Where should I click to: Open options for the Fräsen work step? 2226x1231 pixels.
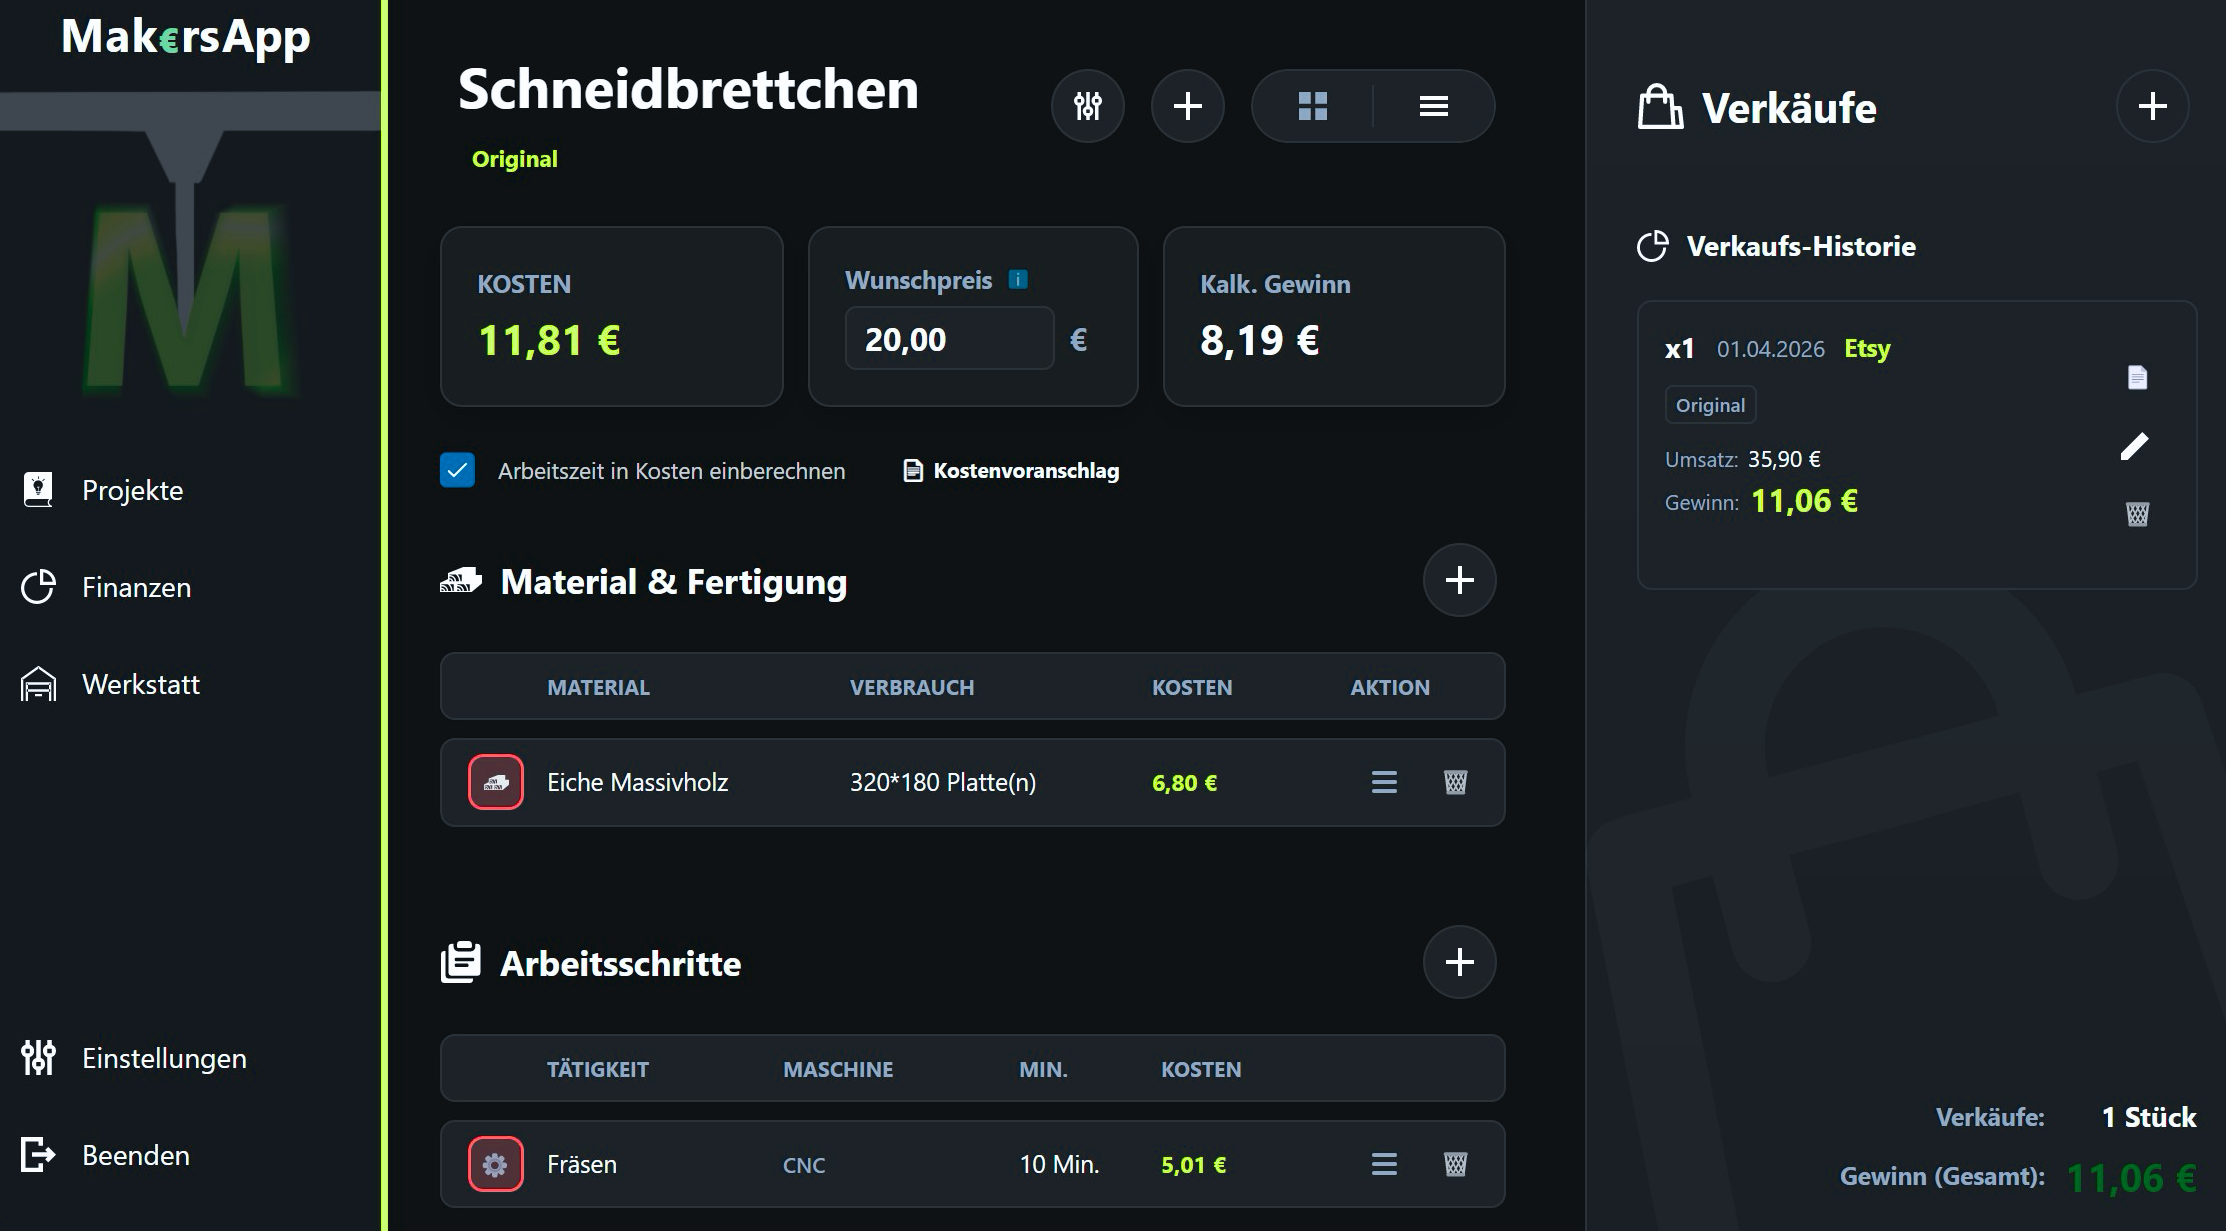point(1383,1164)
